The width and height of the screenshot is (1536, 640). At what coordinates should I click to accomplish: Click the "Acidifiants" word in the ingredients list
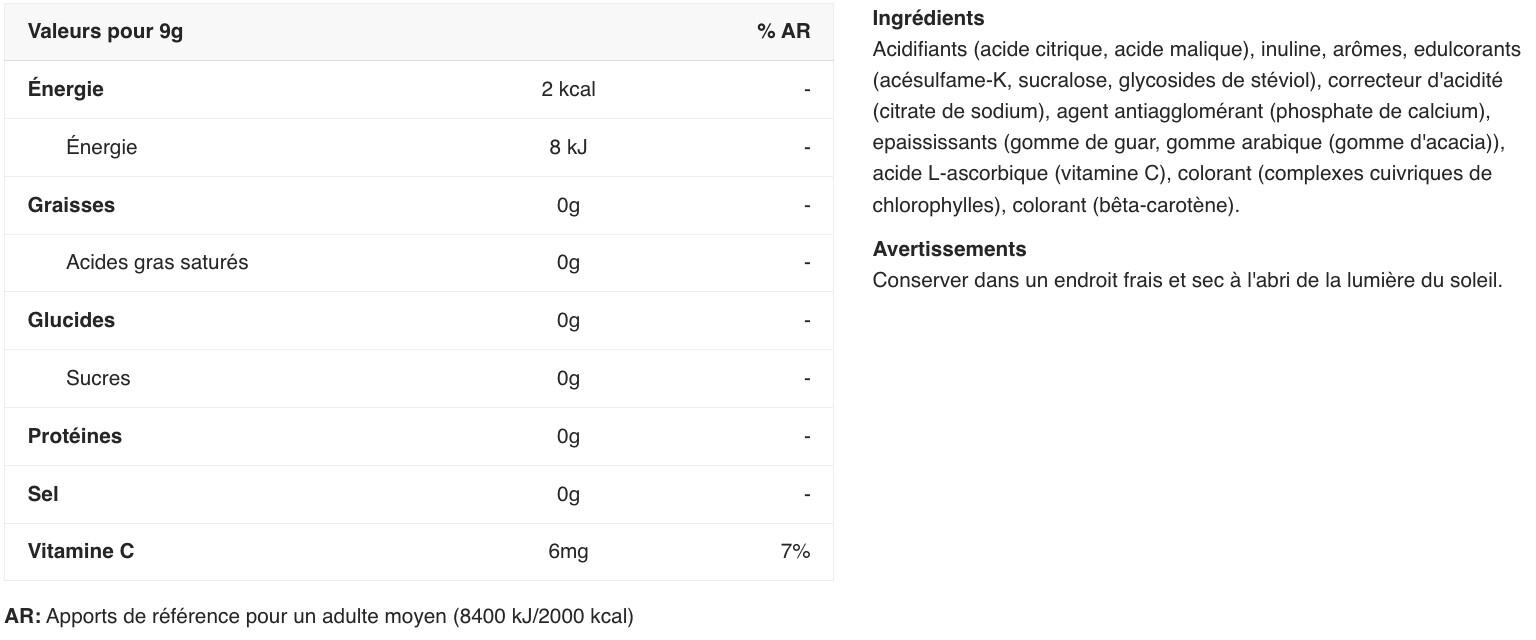pyautogui.click(x=920, y=49)
